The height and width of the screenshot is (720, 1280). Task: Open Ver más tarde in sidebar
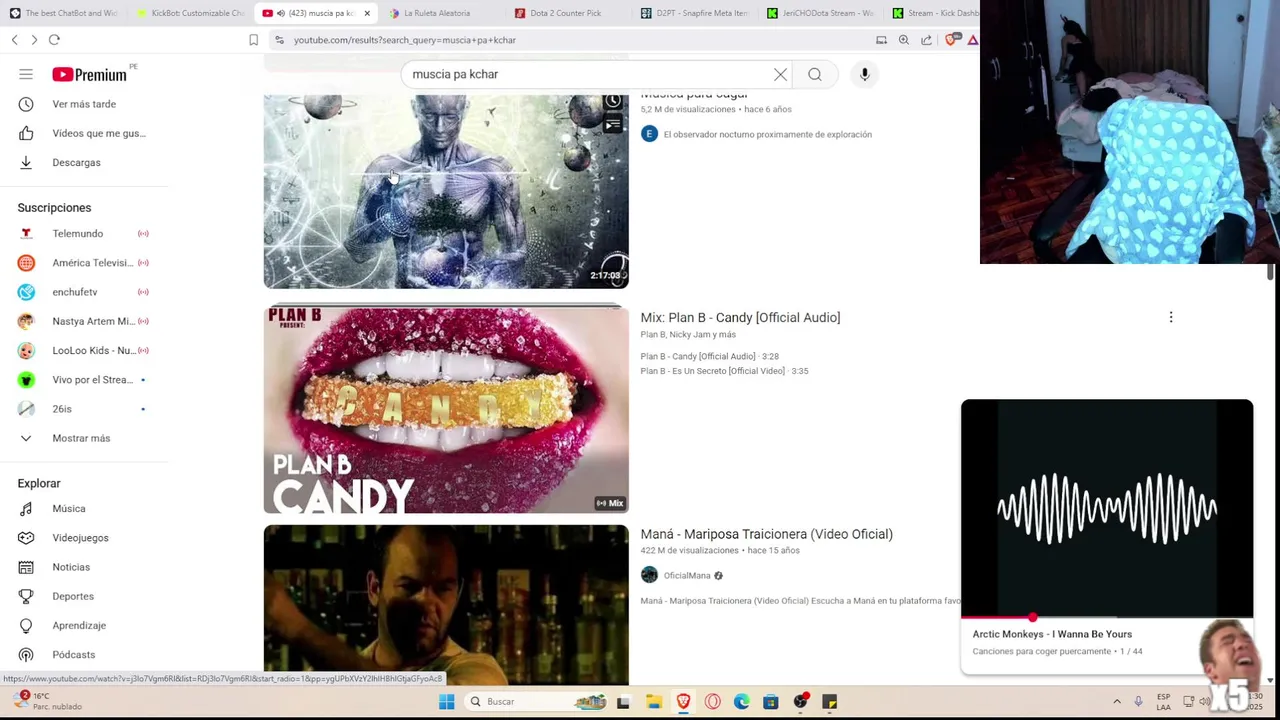(84, 104)
